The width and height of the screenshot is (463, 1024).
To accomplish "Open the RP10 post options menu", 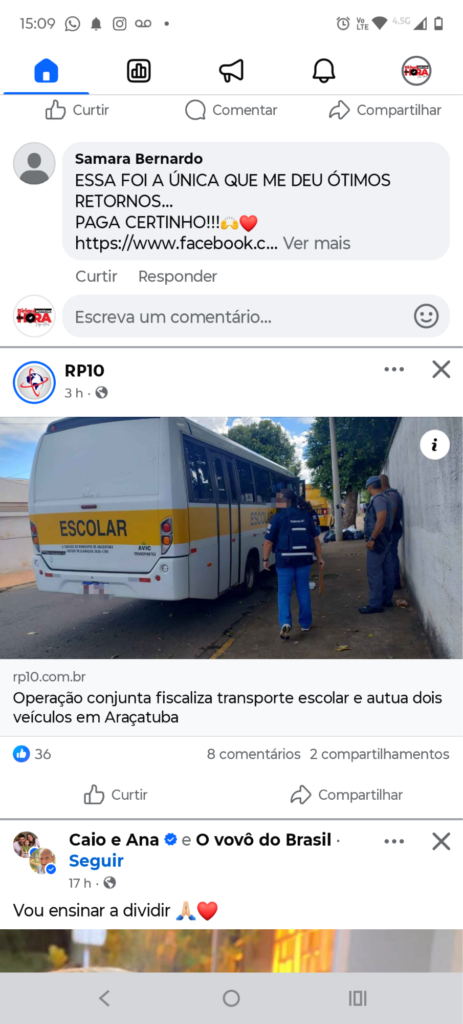I will [x=394, y=370].
